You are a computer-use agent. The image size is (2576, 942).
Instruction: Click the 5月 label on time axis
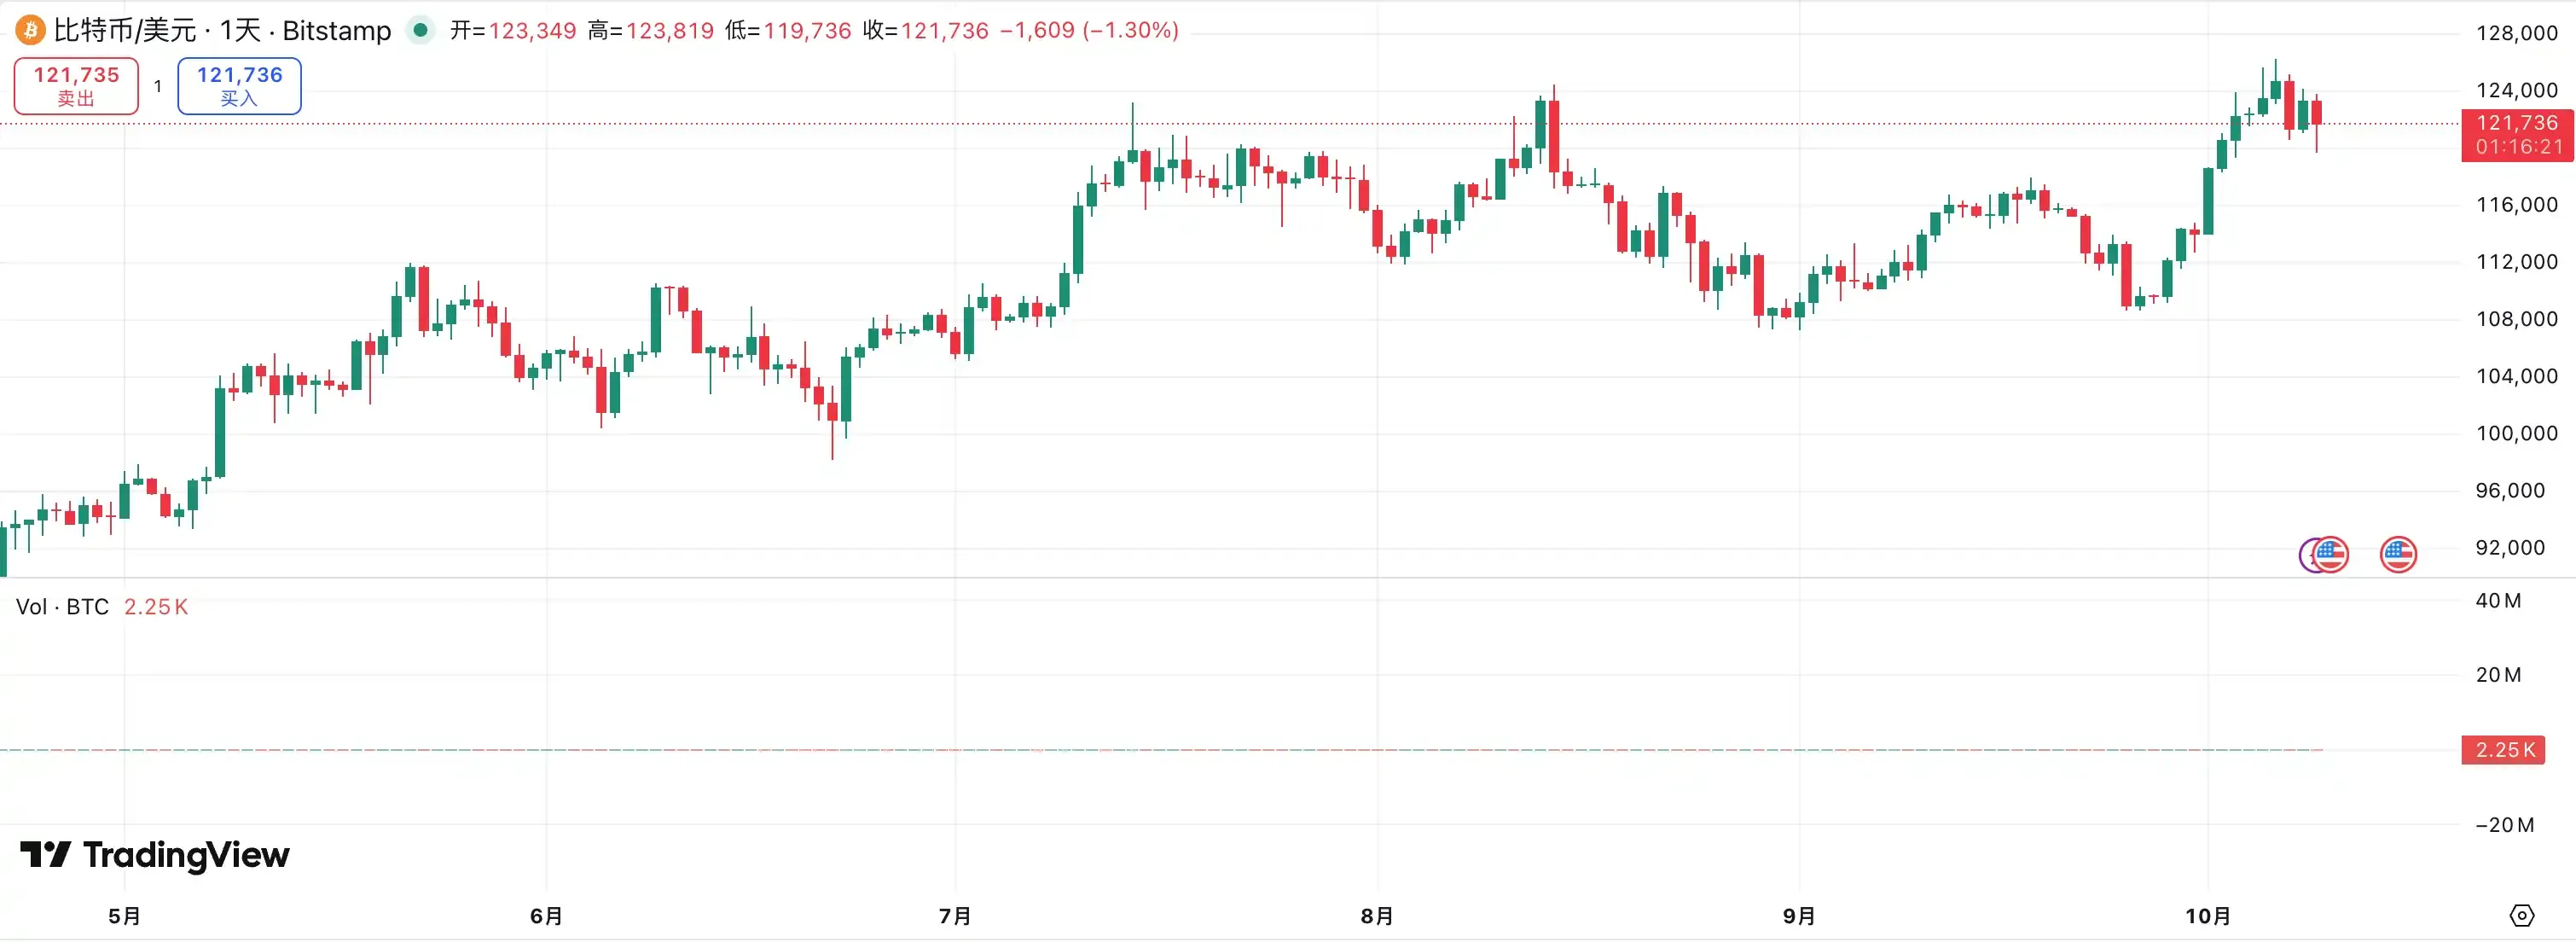[x=124, y=916]
